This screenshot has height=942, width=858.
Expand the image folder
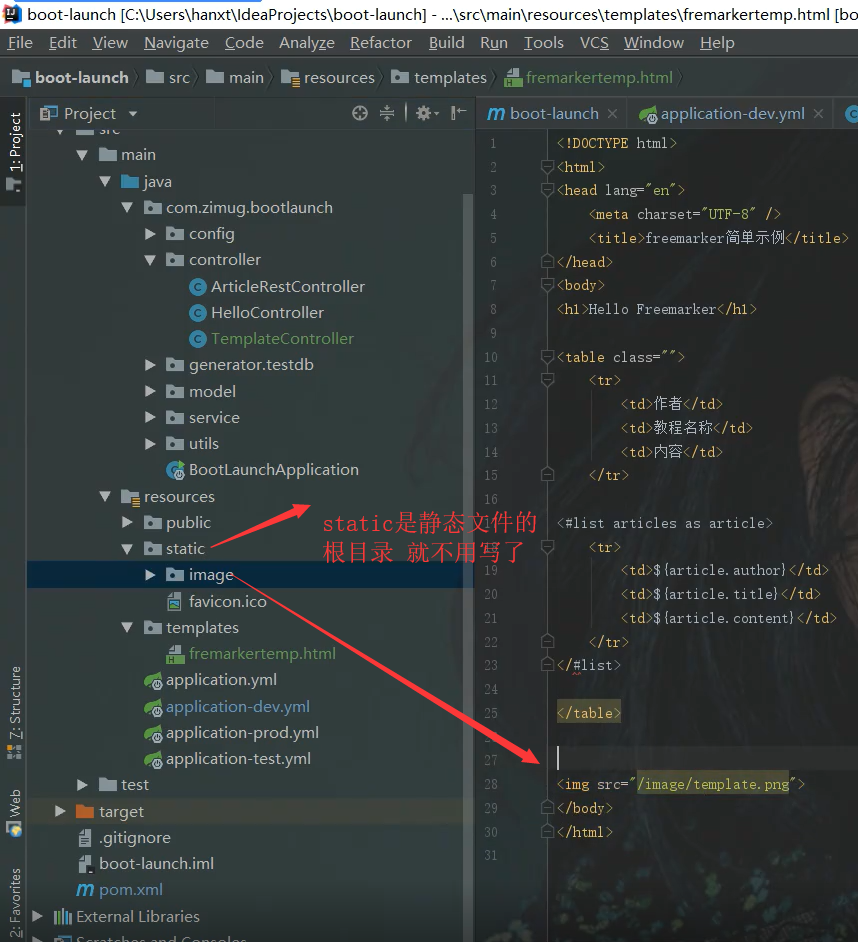pyautogui.click(x=150, y=575)
